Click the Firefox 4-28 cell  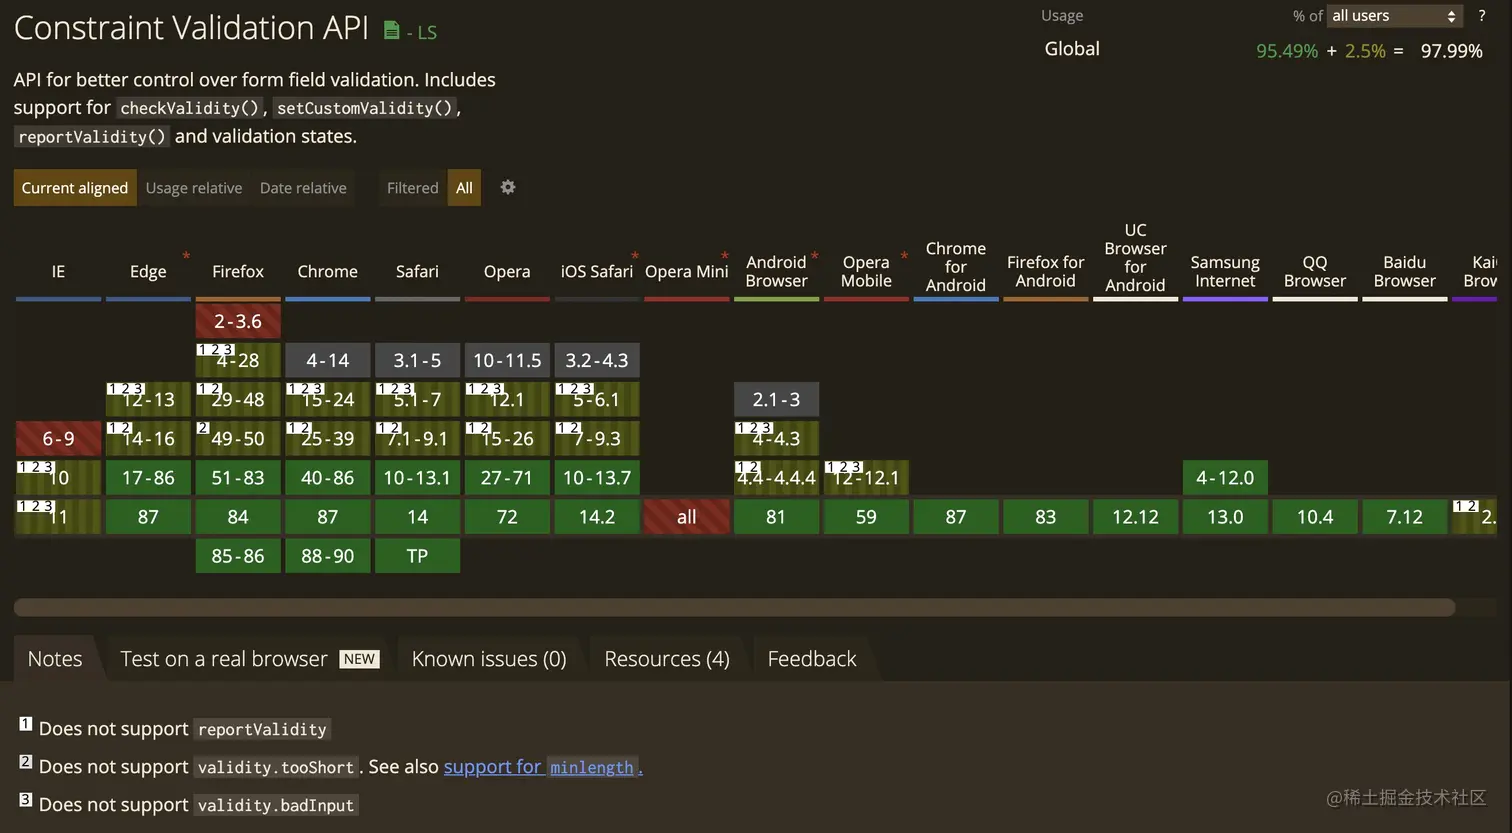(x=238, y=360)
